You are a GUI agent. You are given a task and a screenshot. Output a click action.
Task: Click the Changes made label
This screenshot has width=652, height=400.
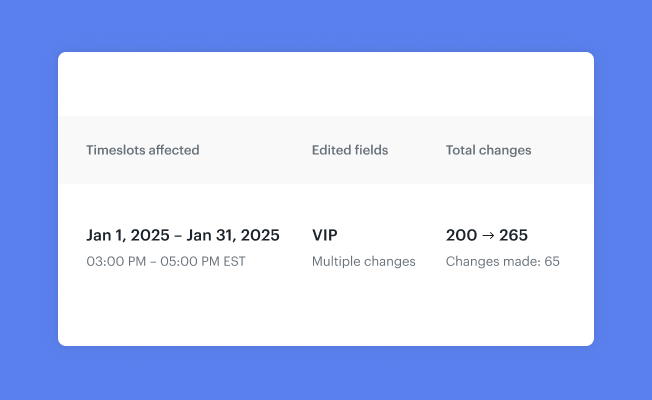[493, 262]
